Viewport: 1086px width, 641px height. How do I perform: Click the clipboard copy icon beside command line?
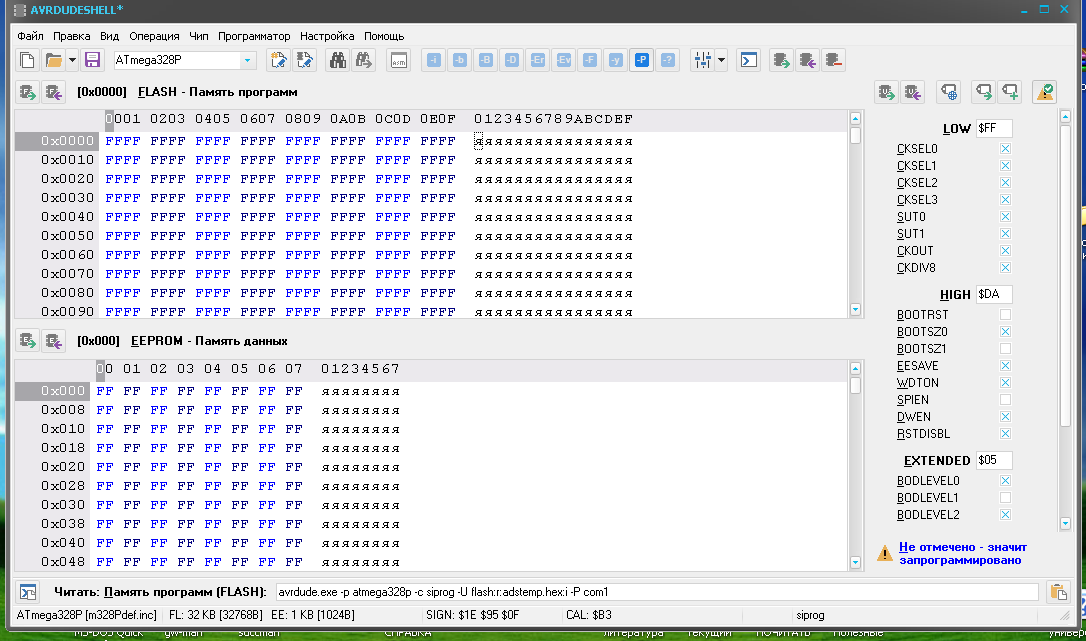point(1058,592)
